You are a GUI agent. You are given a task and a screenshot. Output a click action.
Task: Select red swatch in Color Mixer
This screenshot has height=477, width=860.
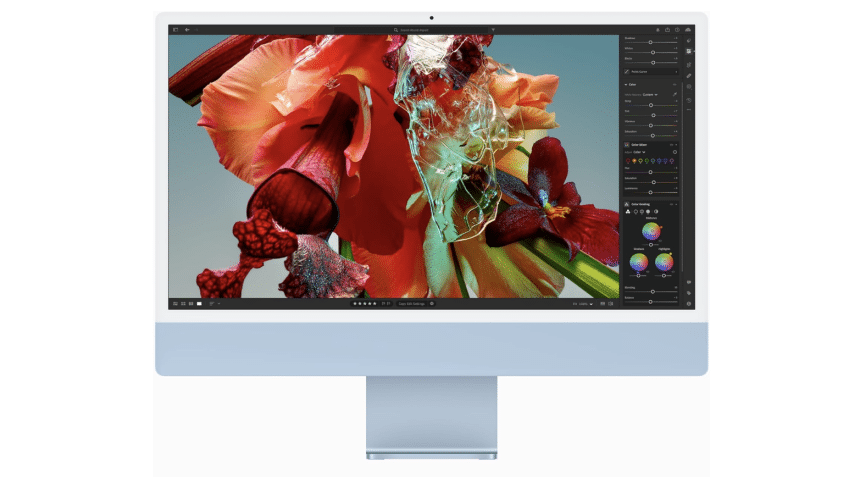(628, 161)
